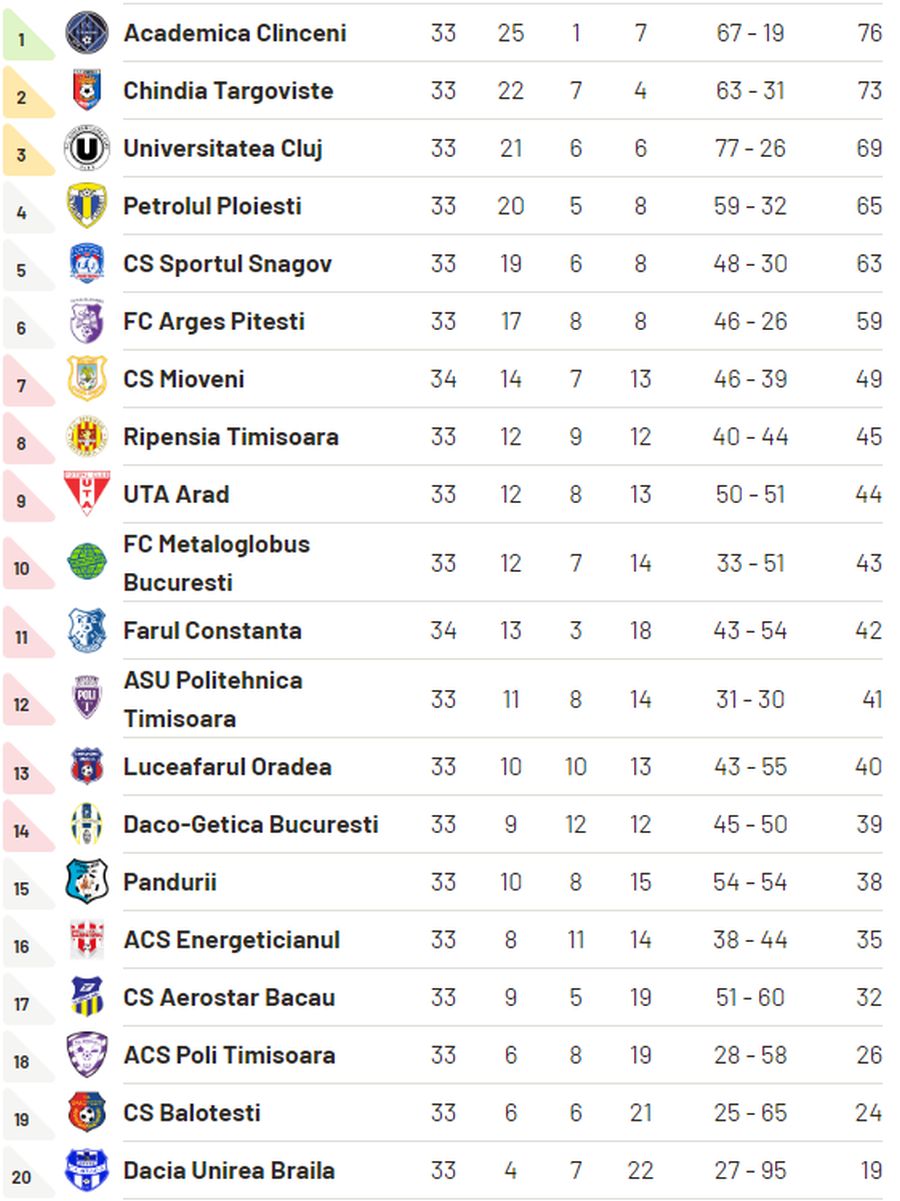Click the Farul Constanta club crest

[x=87, y=631]
